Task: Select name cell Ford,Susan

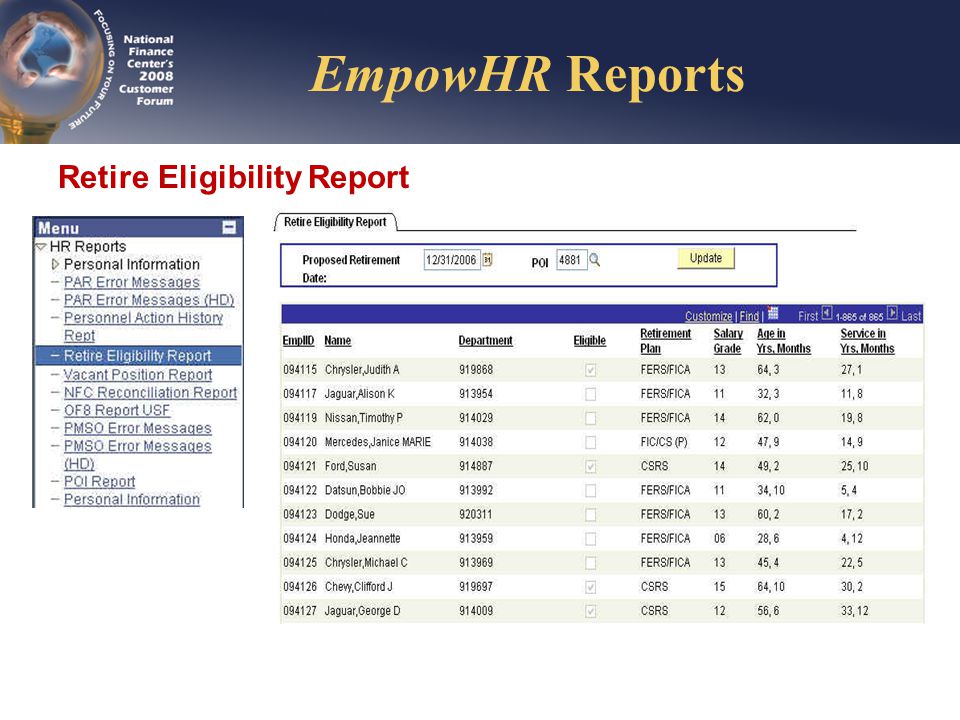Action: [x=350, y=467]
